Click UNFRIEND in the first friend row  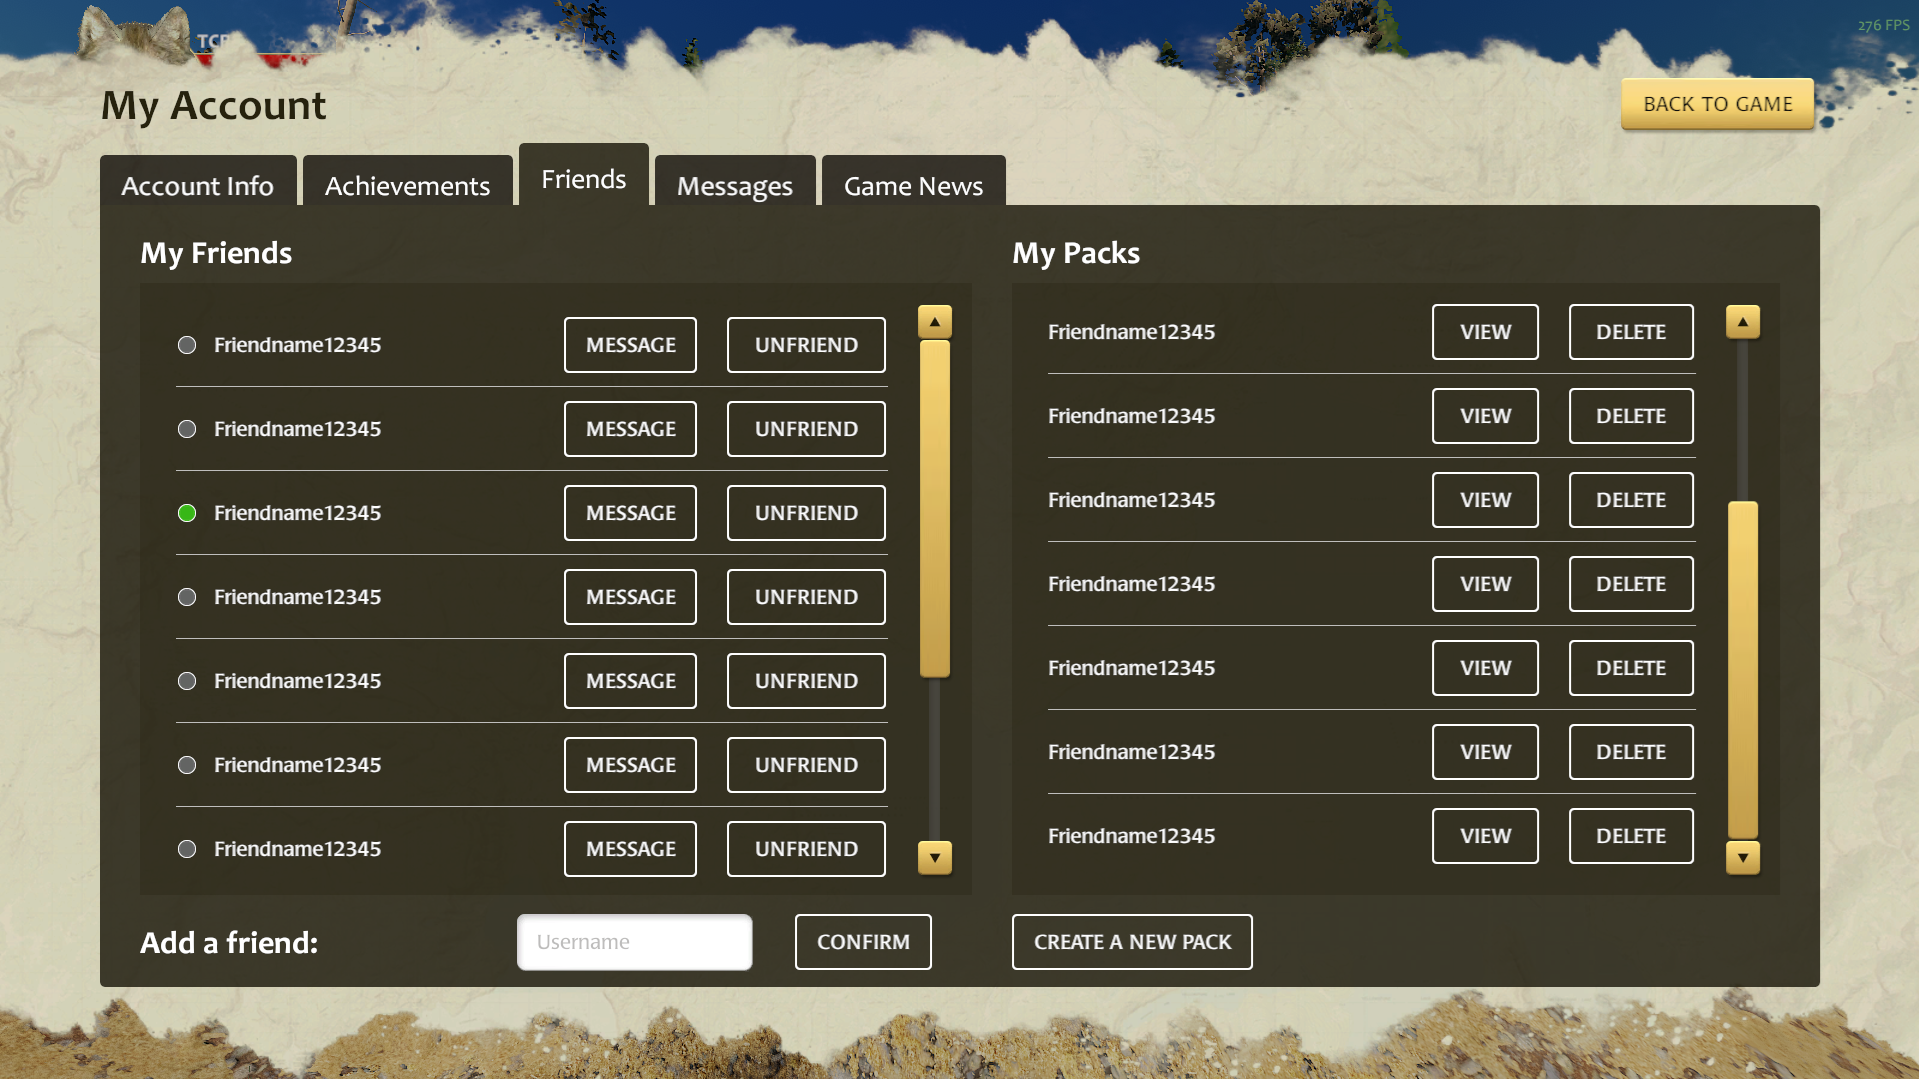[x=806, y=345]
